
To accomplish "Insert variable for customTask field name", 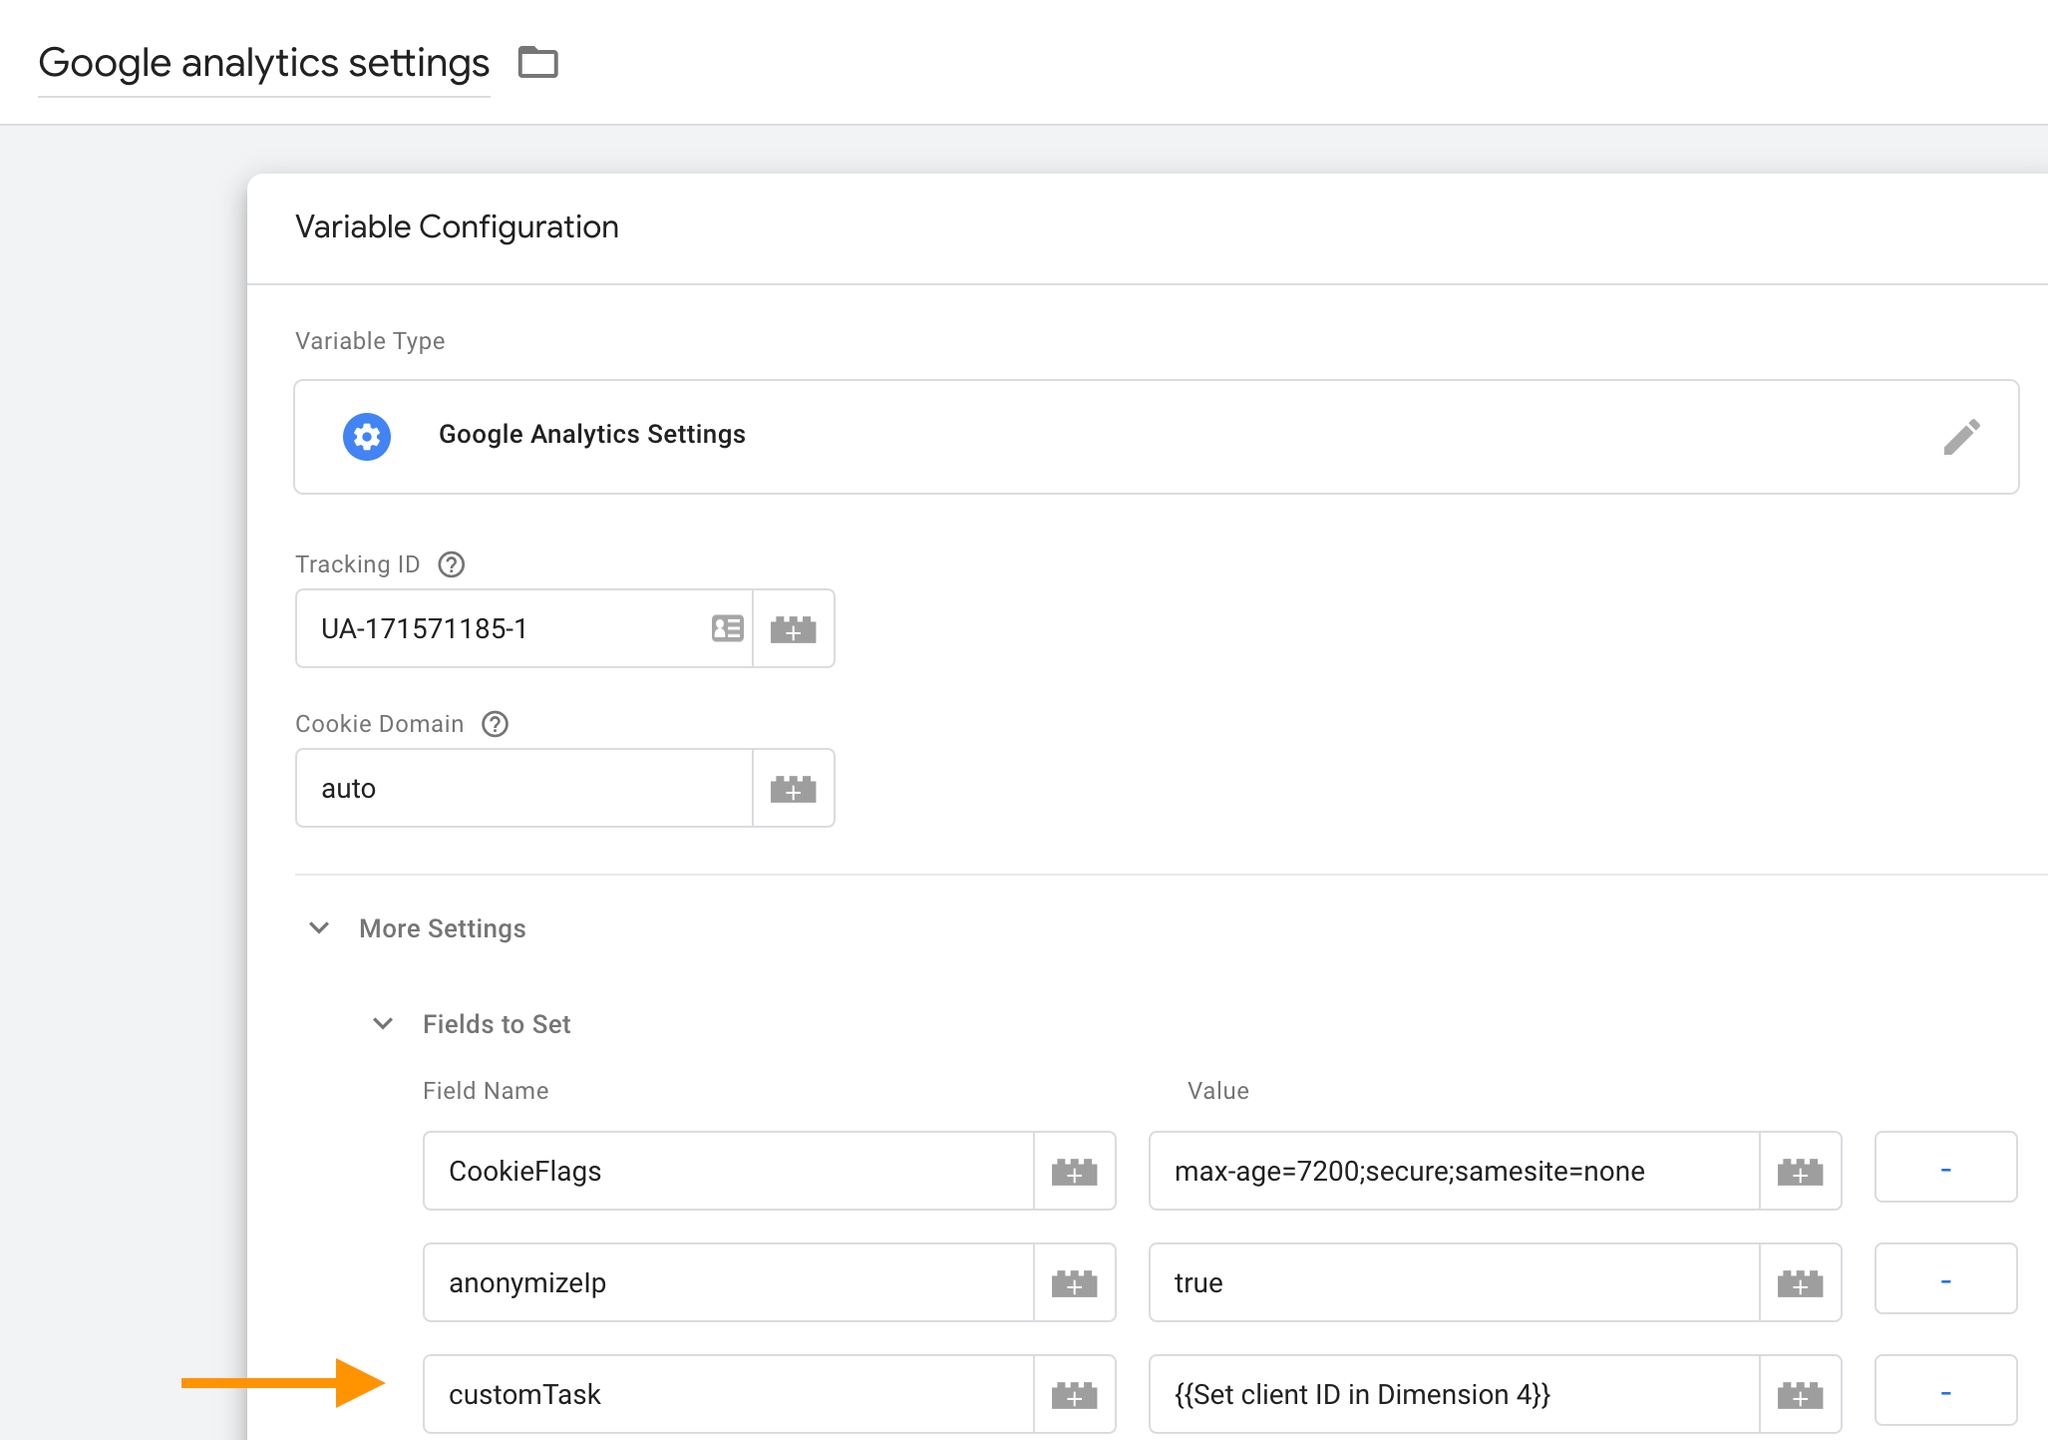I will (x=1075, y=1395).
